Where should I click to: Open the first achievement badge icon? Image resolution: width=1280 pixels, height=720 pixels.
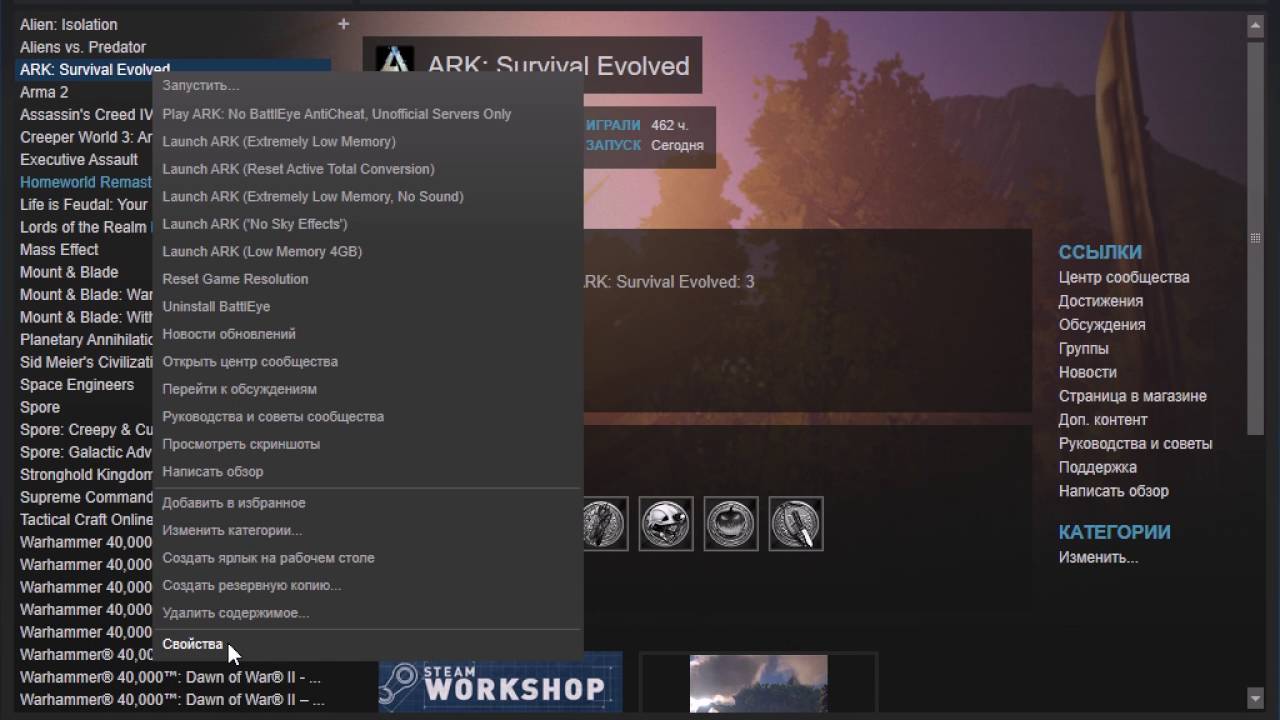pos(604,523)
